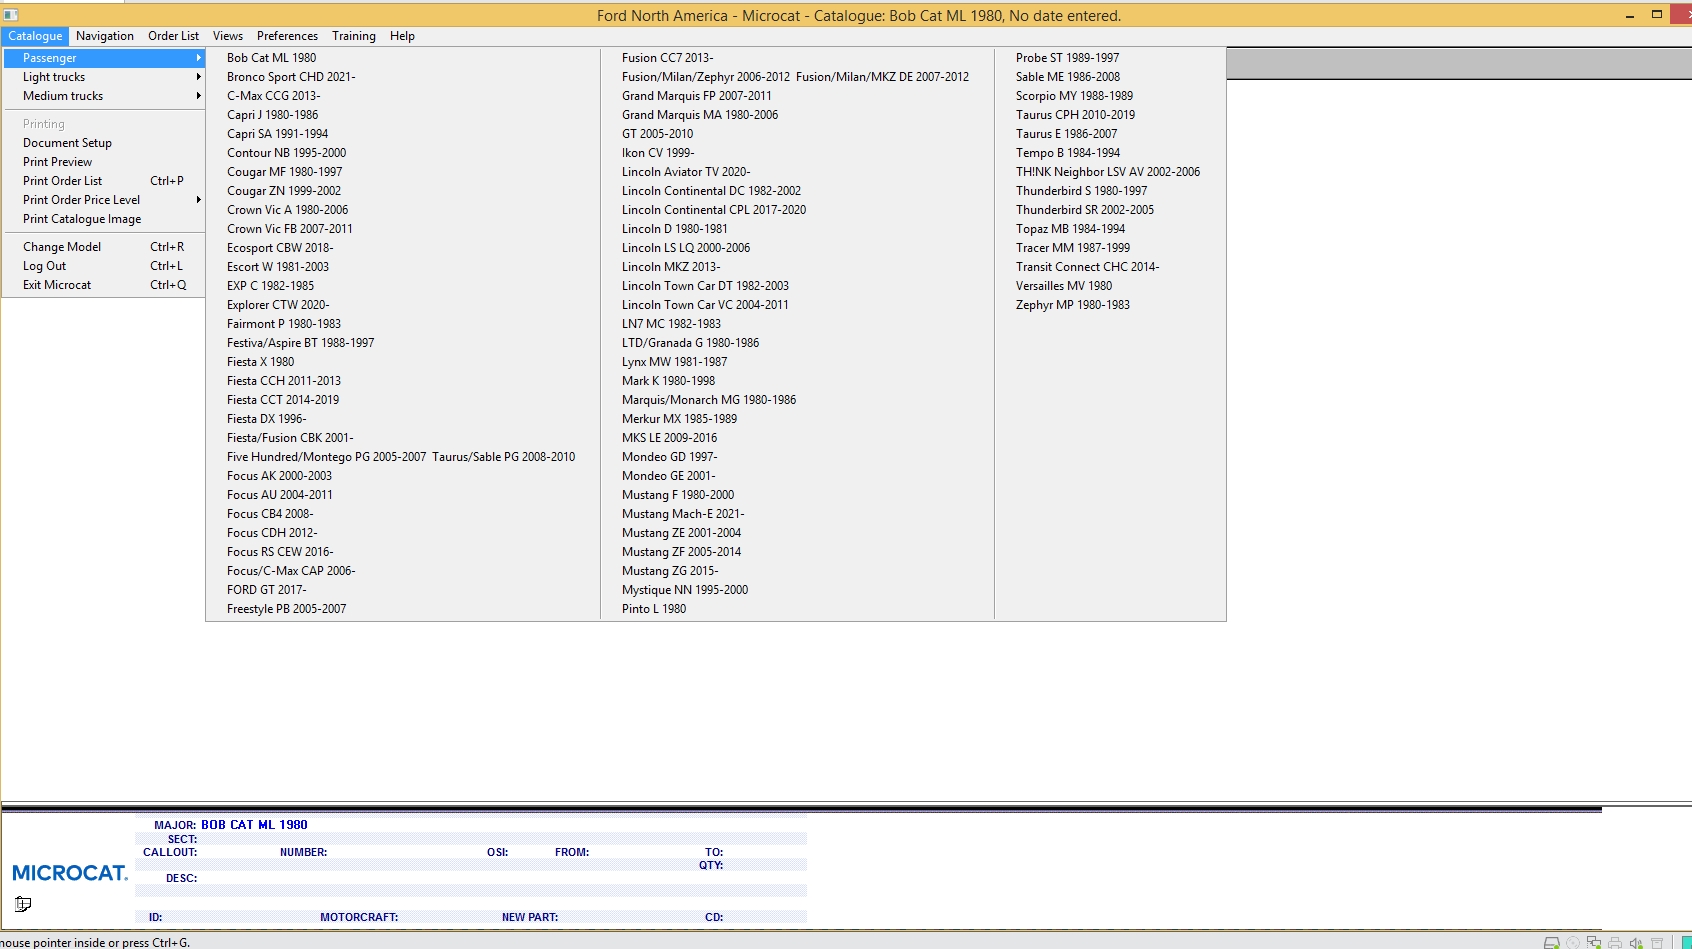This screenshot has width=1692, height=949.
Task: Choose Explorer CTW 2020-
Action: (x=278, y=305)
